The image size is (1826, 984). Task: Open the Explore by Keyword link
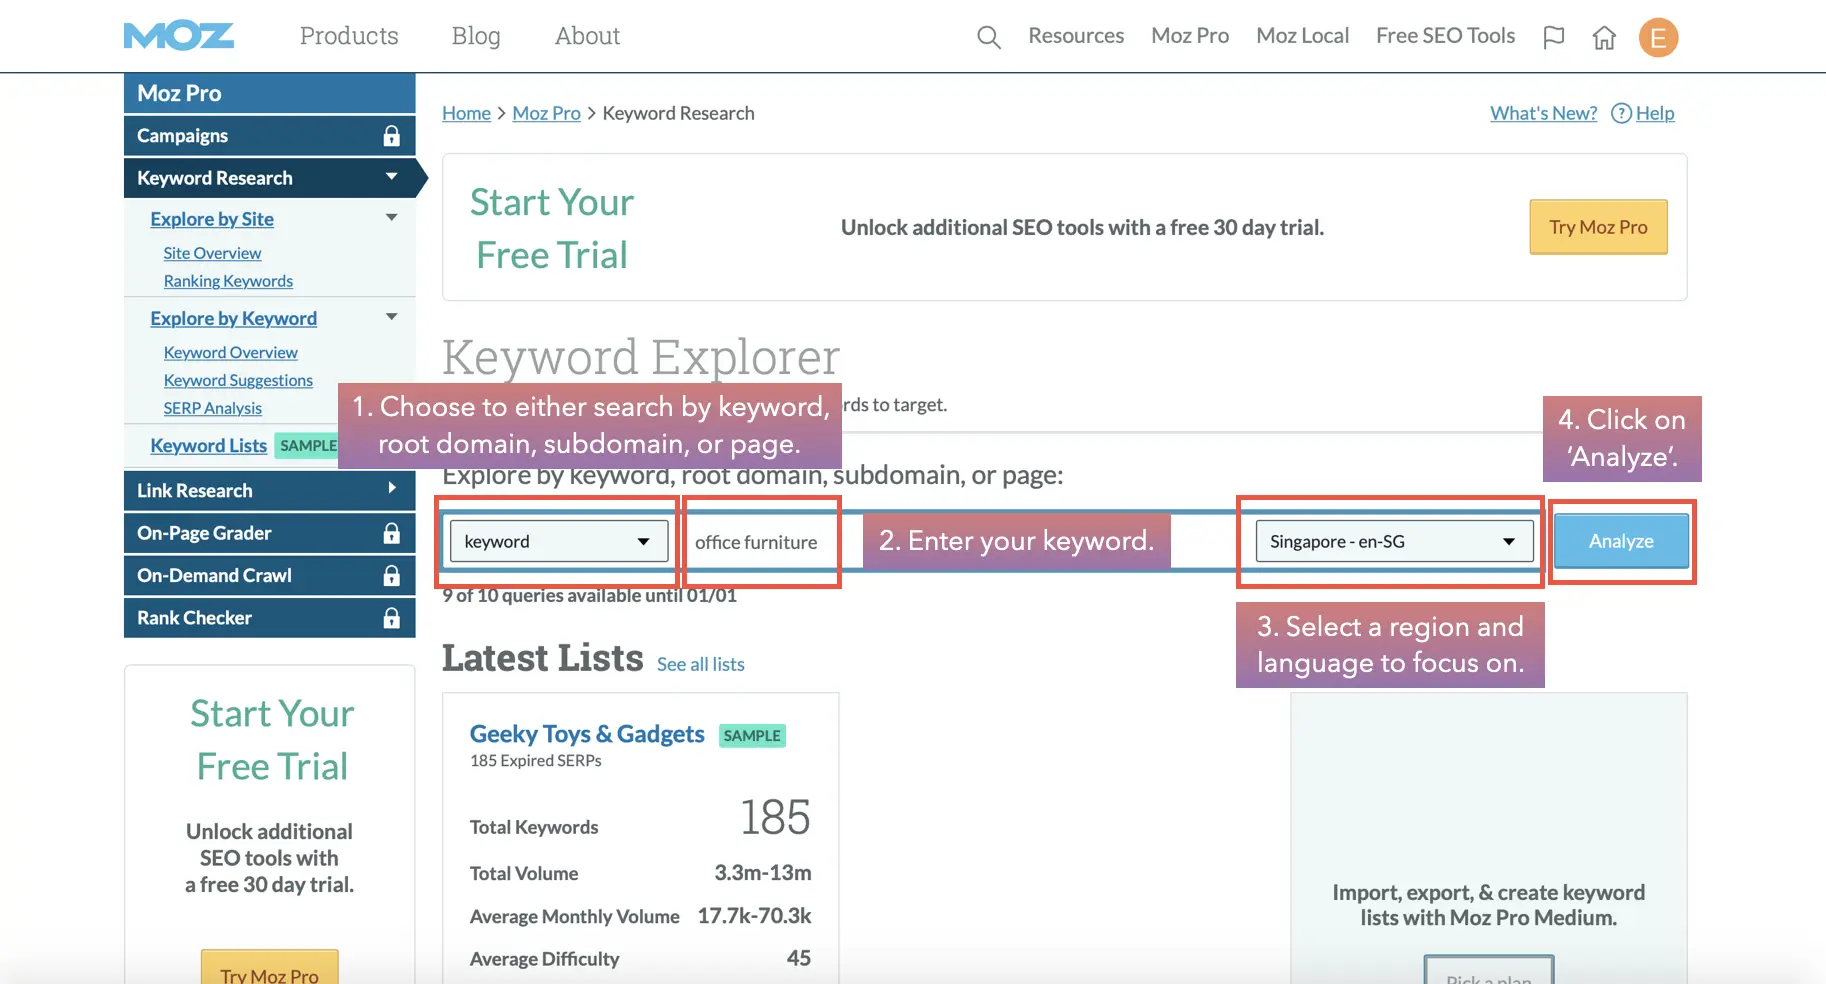(x=233, y=318)
